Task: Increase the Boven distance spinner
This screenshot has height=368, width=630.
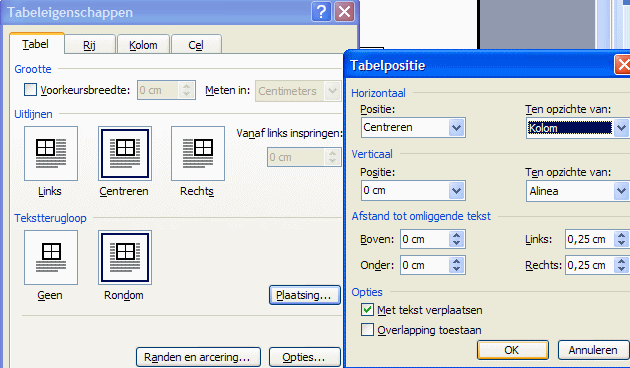Action: (x=456, y=235)
